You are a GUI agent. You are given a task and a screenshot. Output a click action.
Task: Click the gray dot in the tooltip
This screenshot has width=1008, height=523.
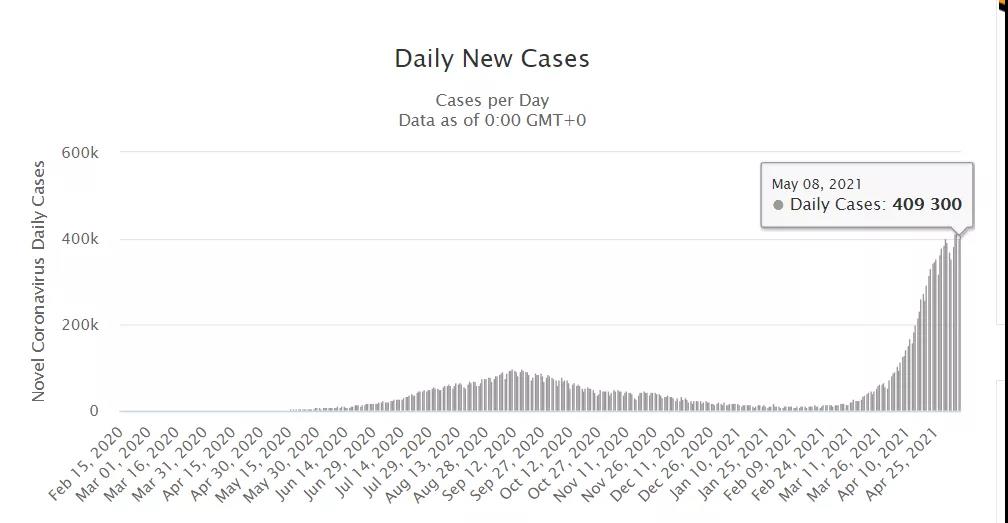click(778, 205)
